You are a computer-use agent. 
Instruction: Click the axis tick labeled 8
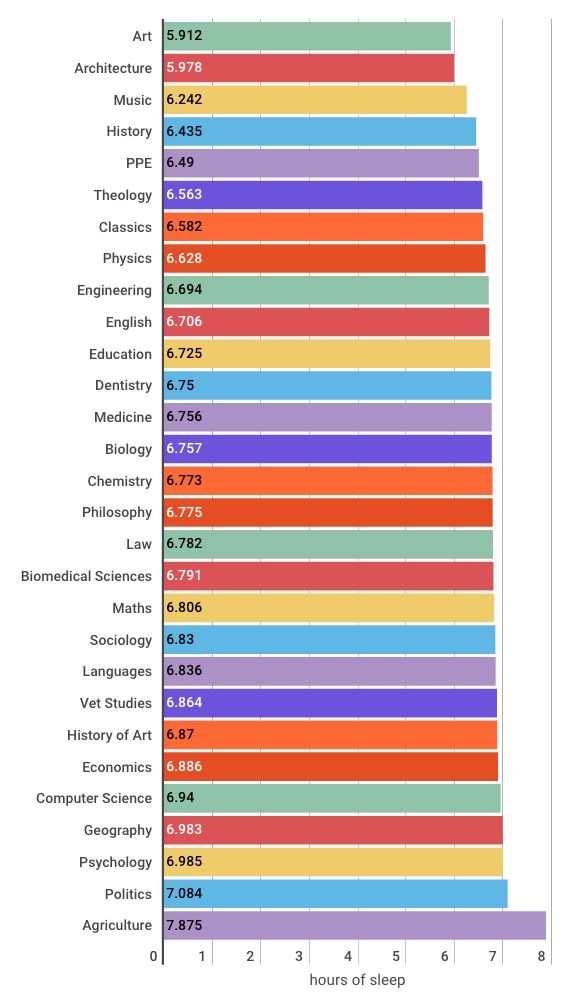541,956
